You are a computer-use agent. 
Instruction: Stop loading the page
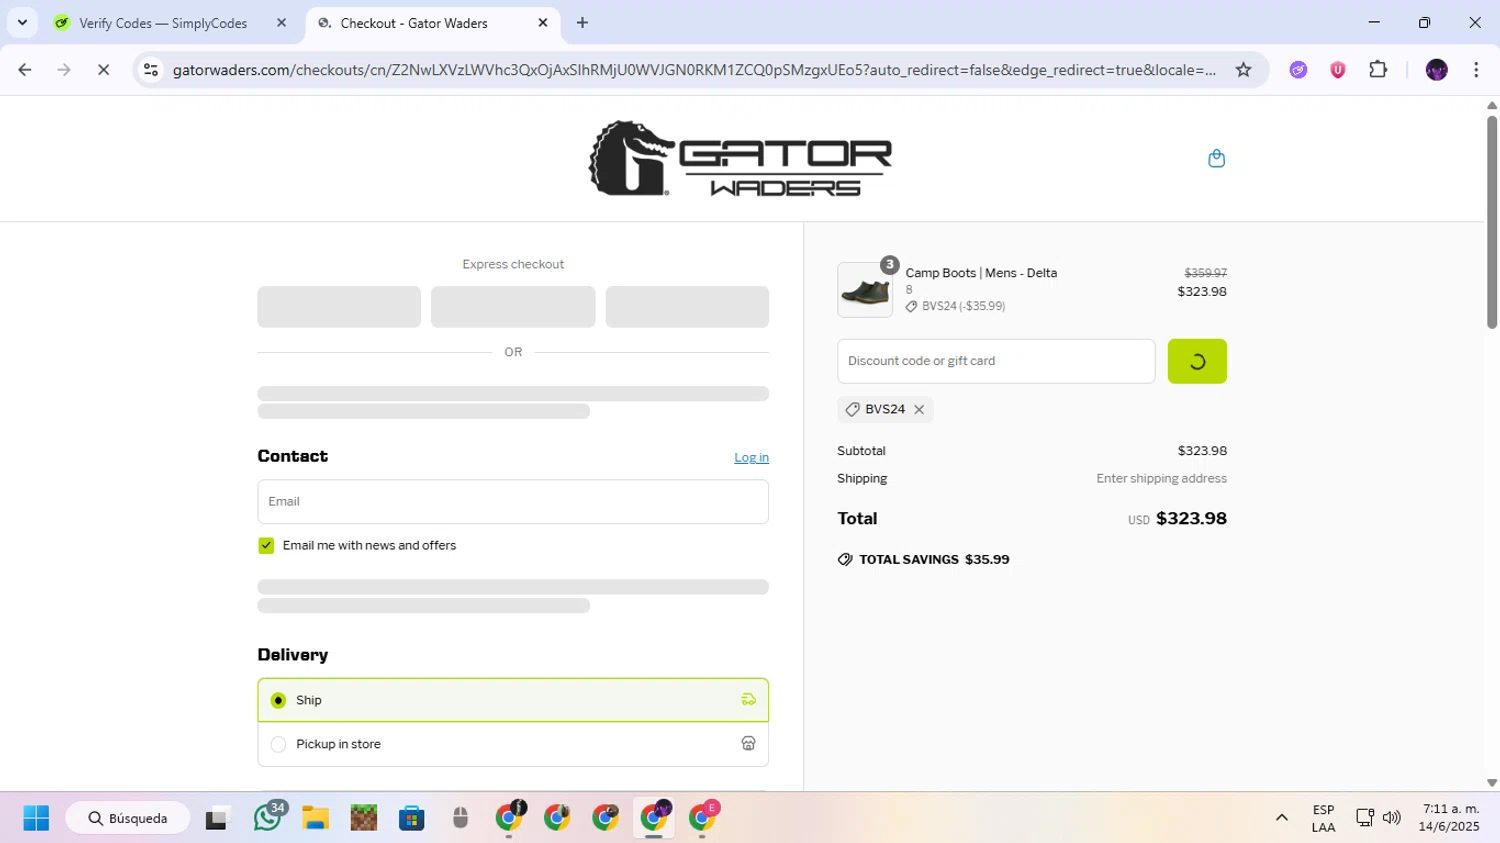pyautogui.click(x=103, y=70)
